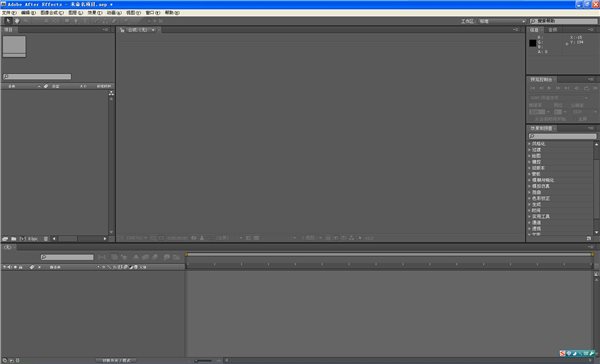The height and width of the screenshot is (364, 600).
Task: Switch to the 信息 Info tab
Action: point(534,29)
